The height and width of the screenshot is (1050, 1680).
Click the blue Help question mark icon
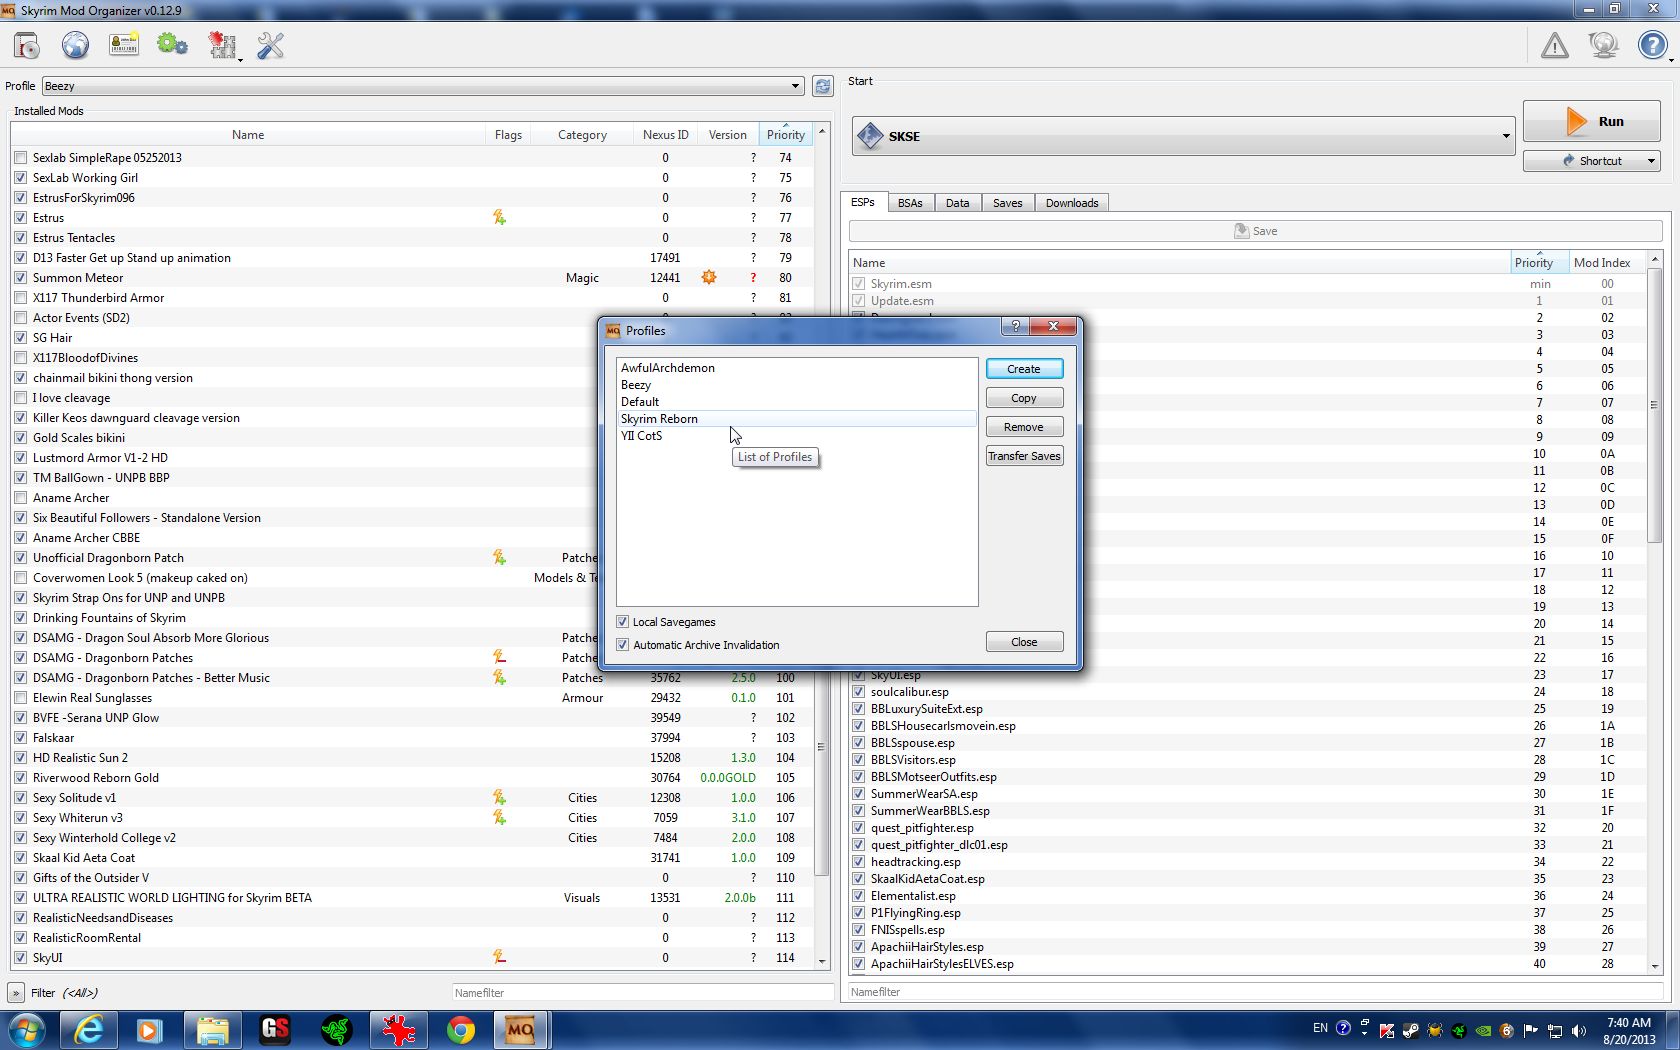pos(1651,46)
